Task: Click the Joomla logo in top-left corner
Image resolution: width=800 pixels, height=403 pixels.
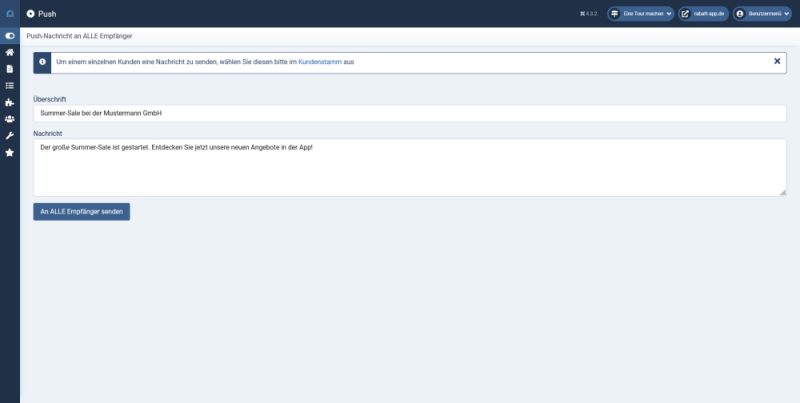Action: tap(9, 14)
